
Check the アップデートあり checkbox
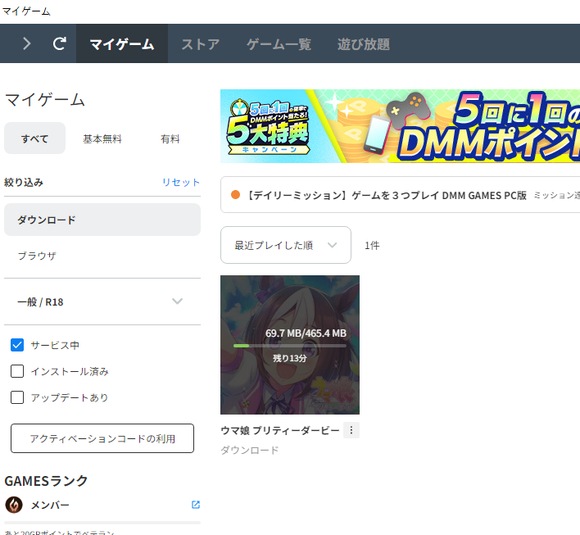pyautogui.click(x=17, y=397)
